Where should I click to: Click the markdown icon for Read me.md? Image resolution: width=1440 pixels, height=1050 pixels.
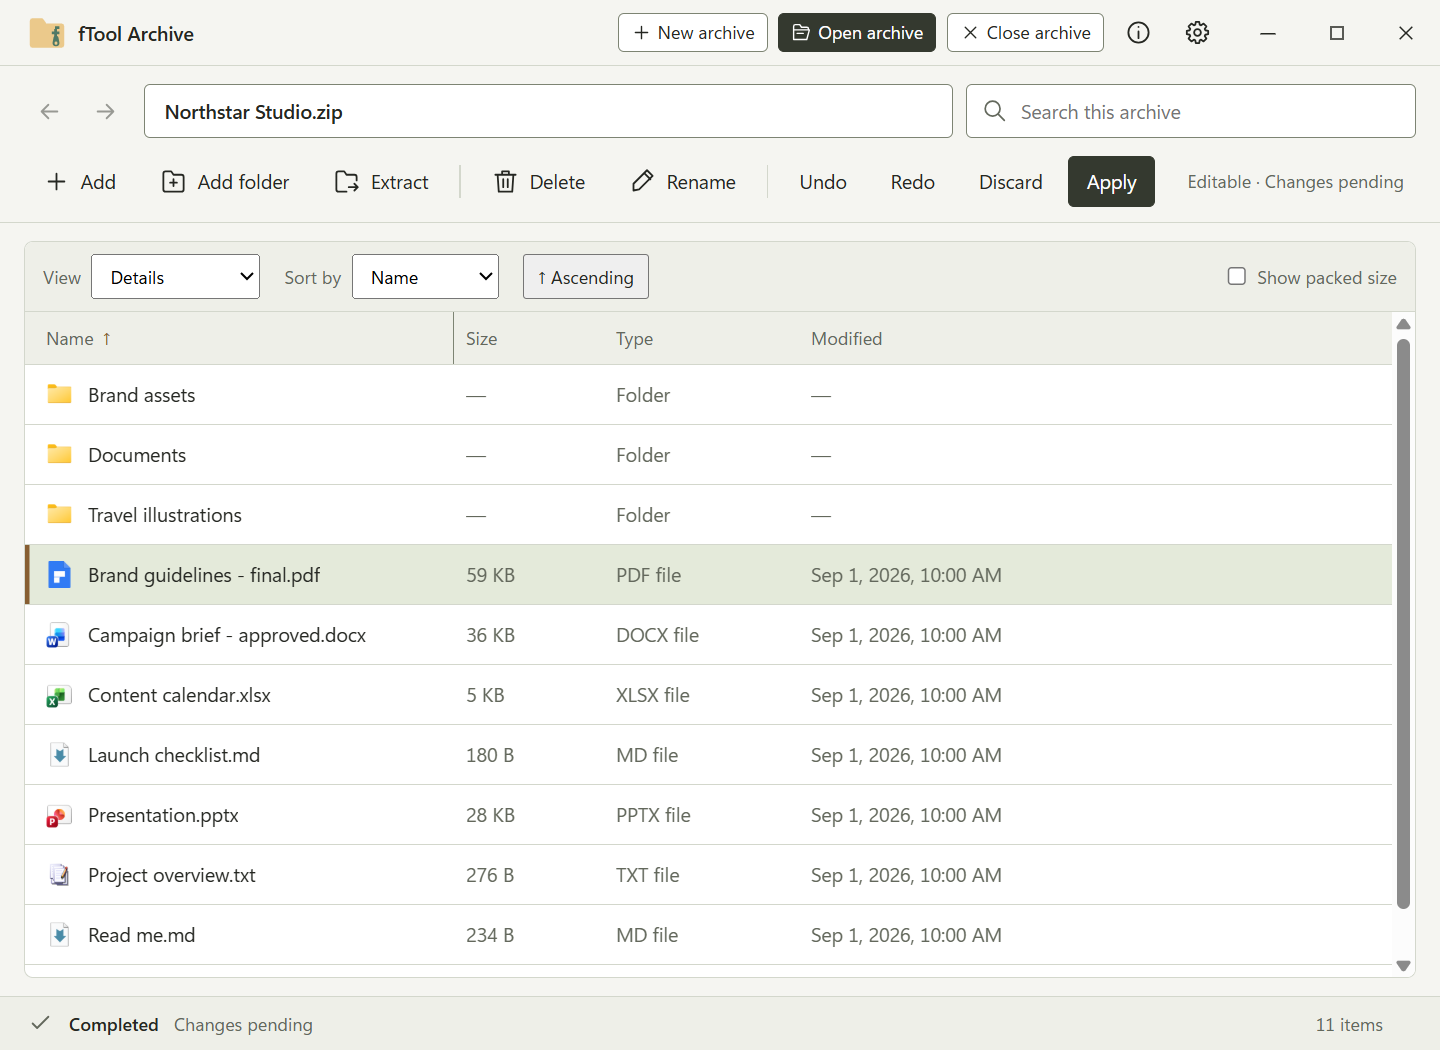[x=60, y=935]
